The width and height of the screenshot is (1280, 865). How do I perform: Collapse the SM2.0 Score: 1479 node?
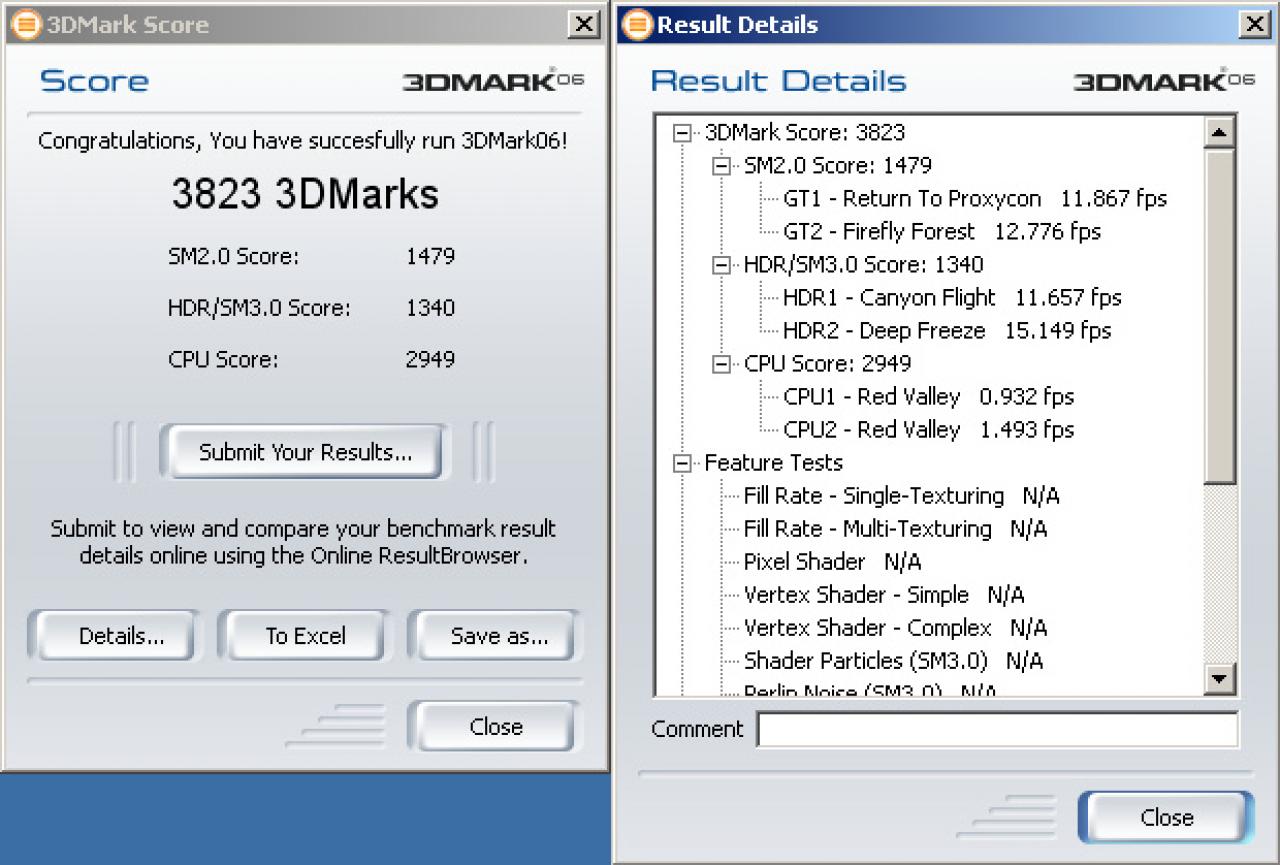point(721,165)
